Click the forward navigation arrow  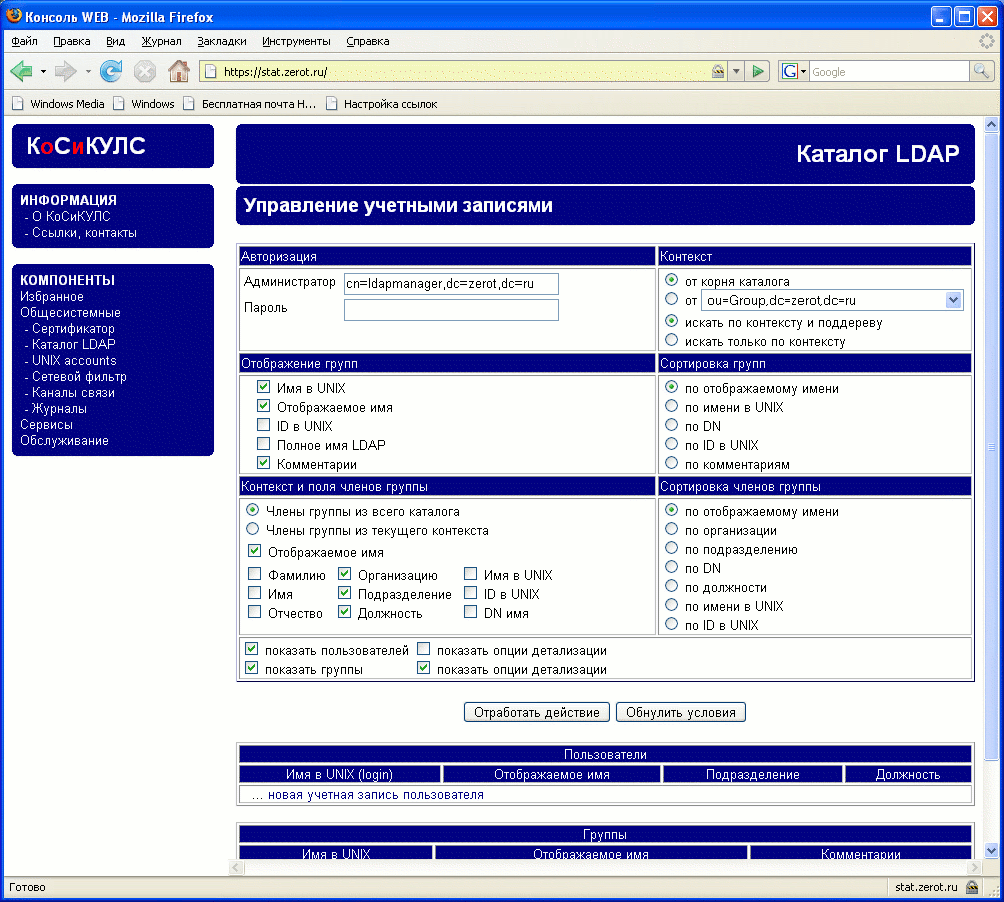[x=65, y=71]
